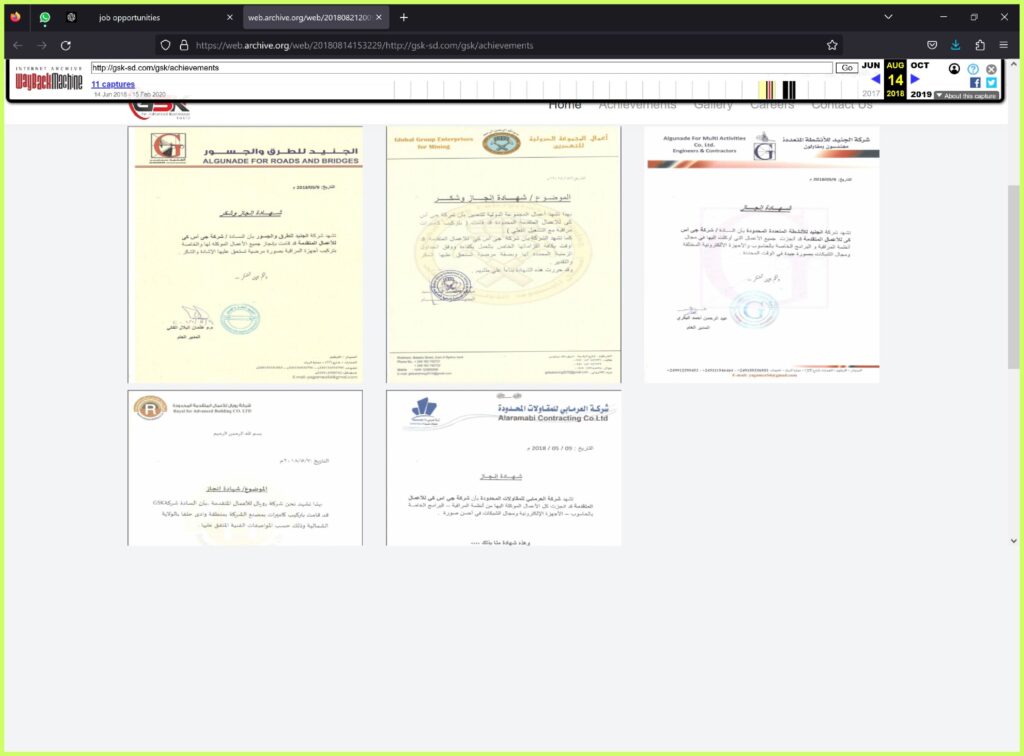Click capture timeline black bars

(x=789, y=89)
